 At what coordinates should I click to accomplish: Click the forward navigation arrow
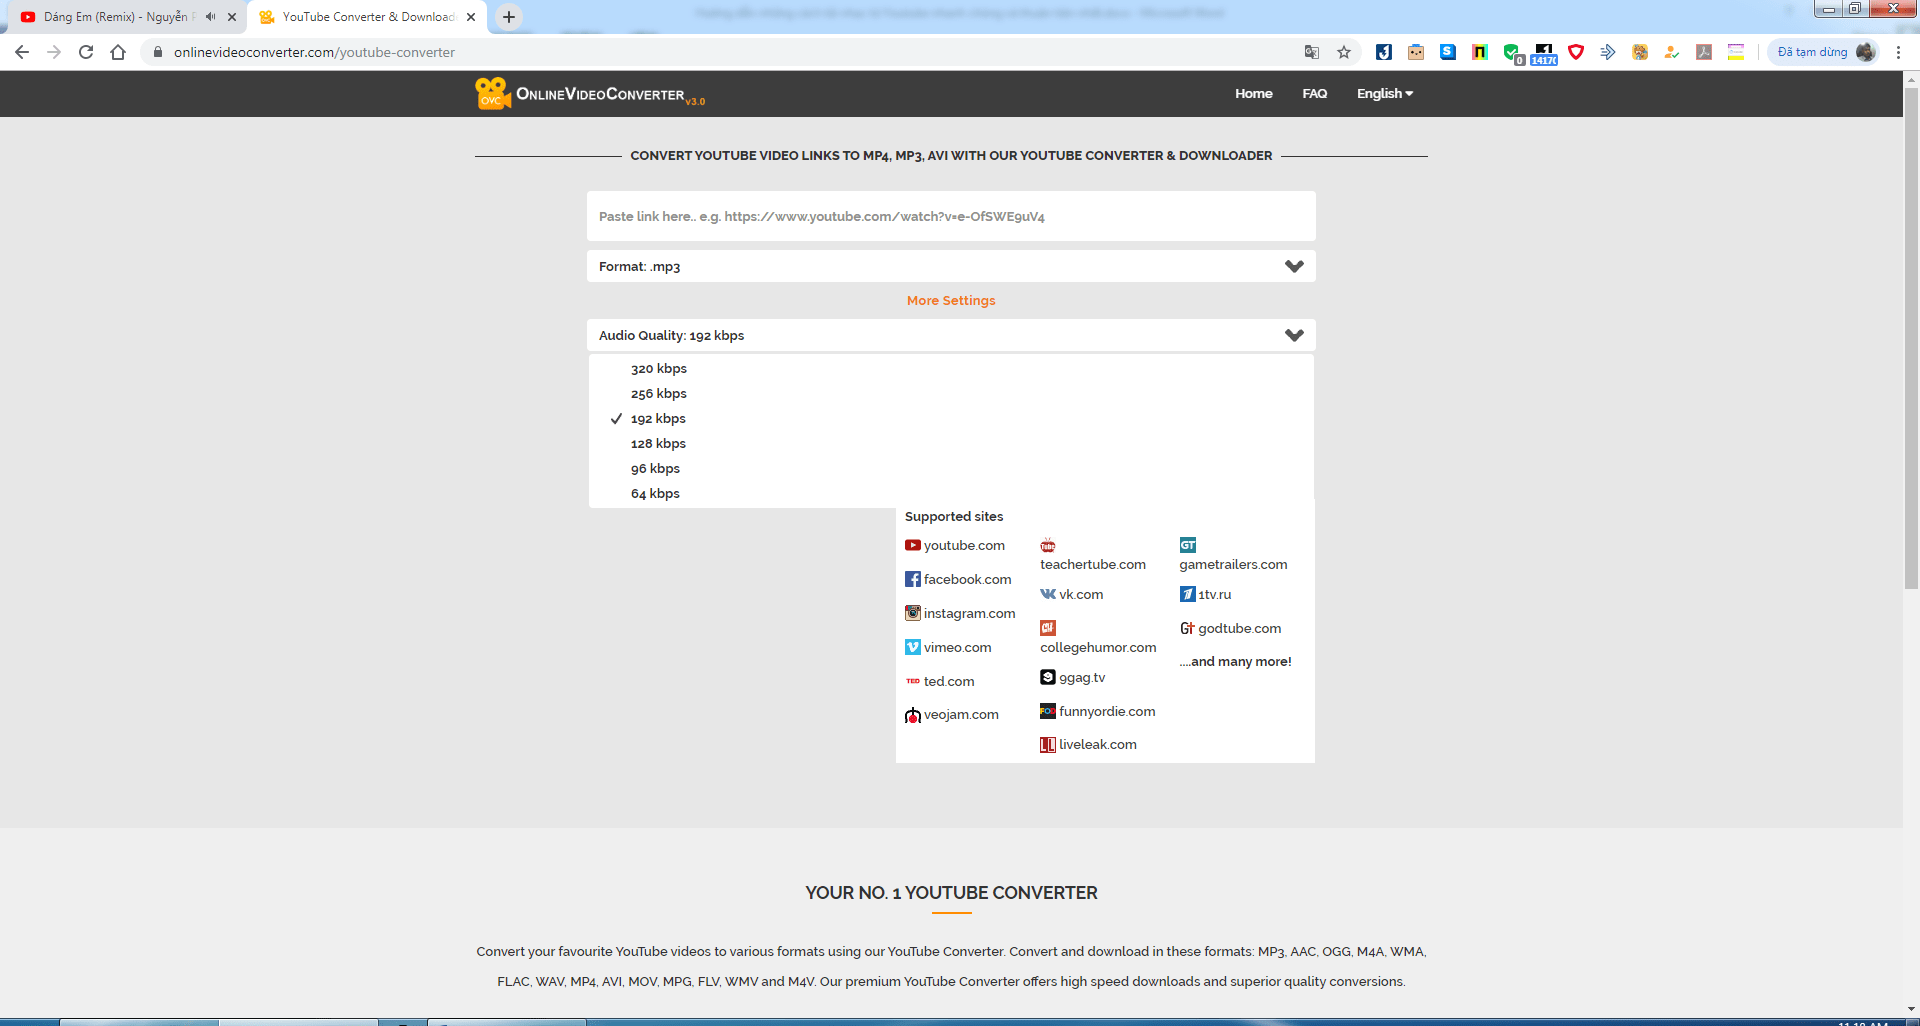tap(54, 52)
